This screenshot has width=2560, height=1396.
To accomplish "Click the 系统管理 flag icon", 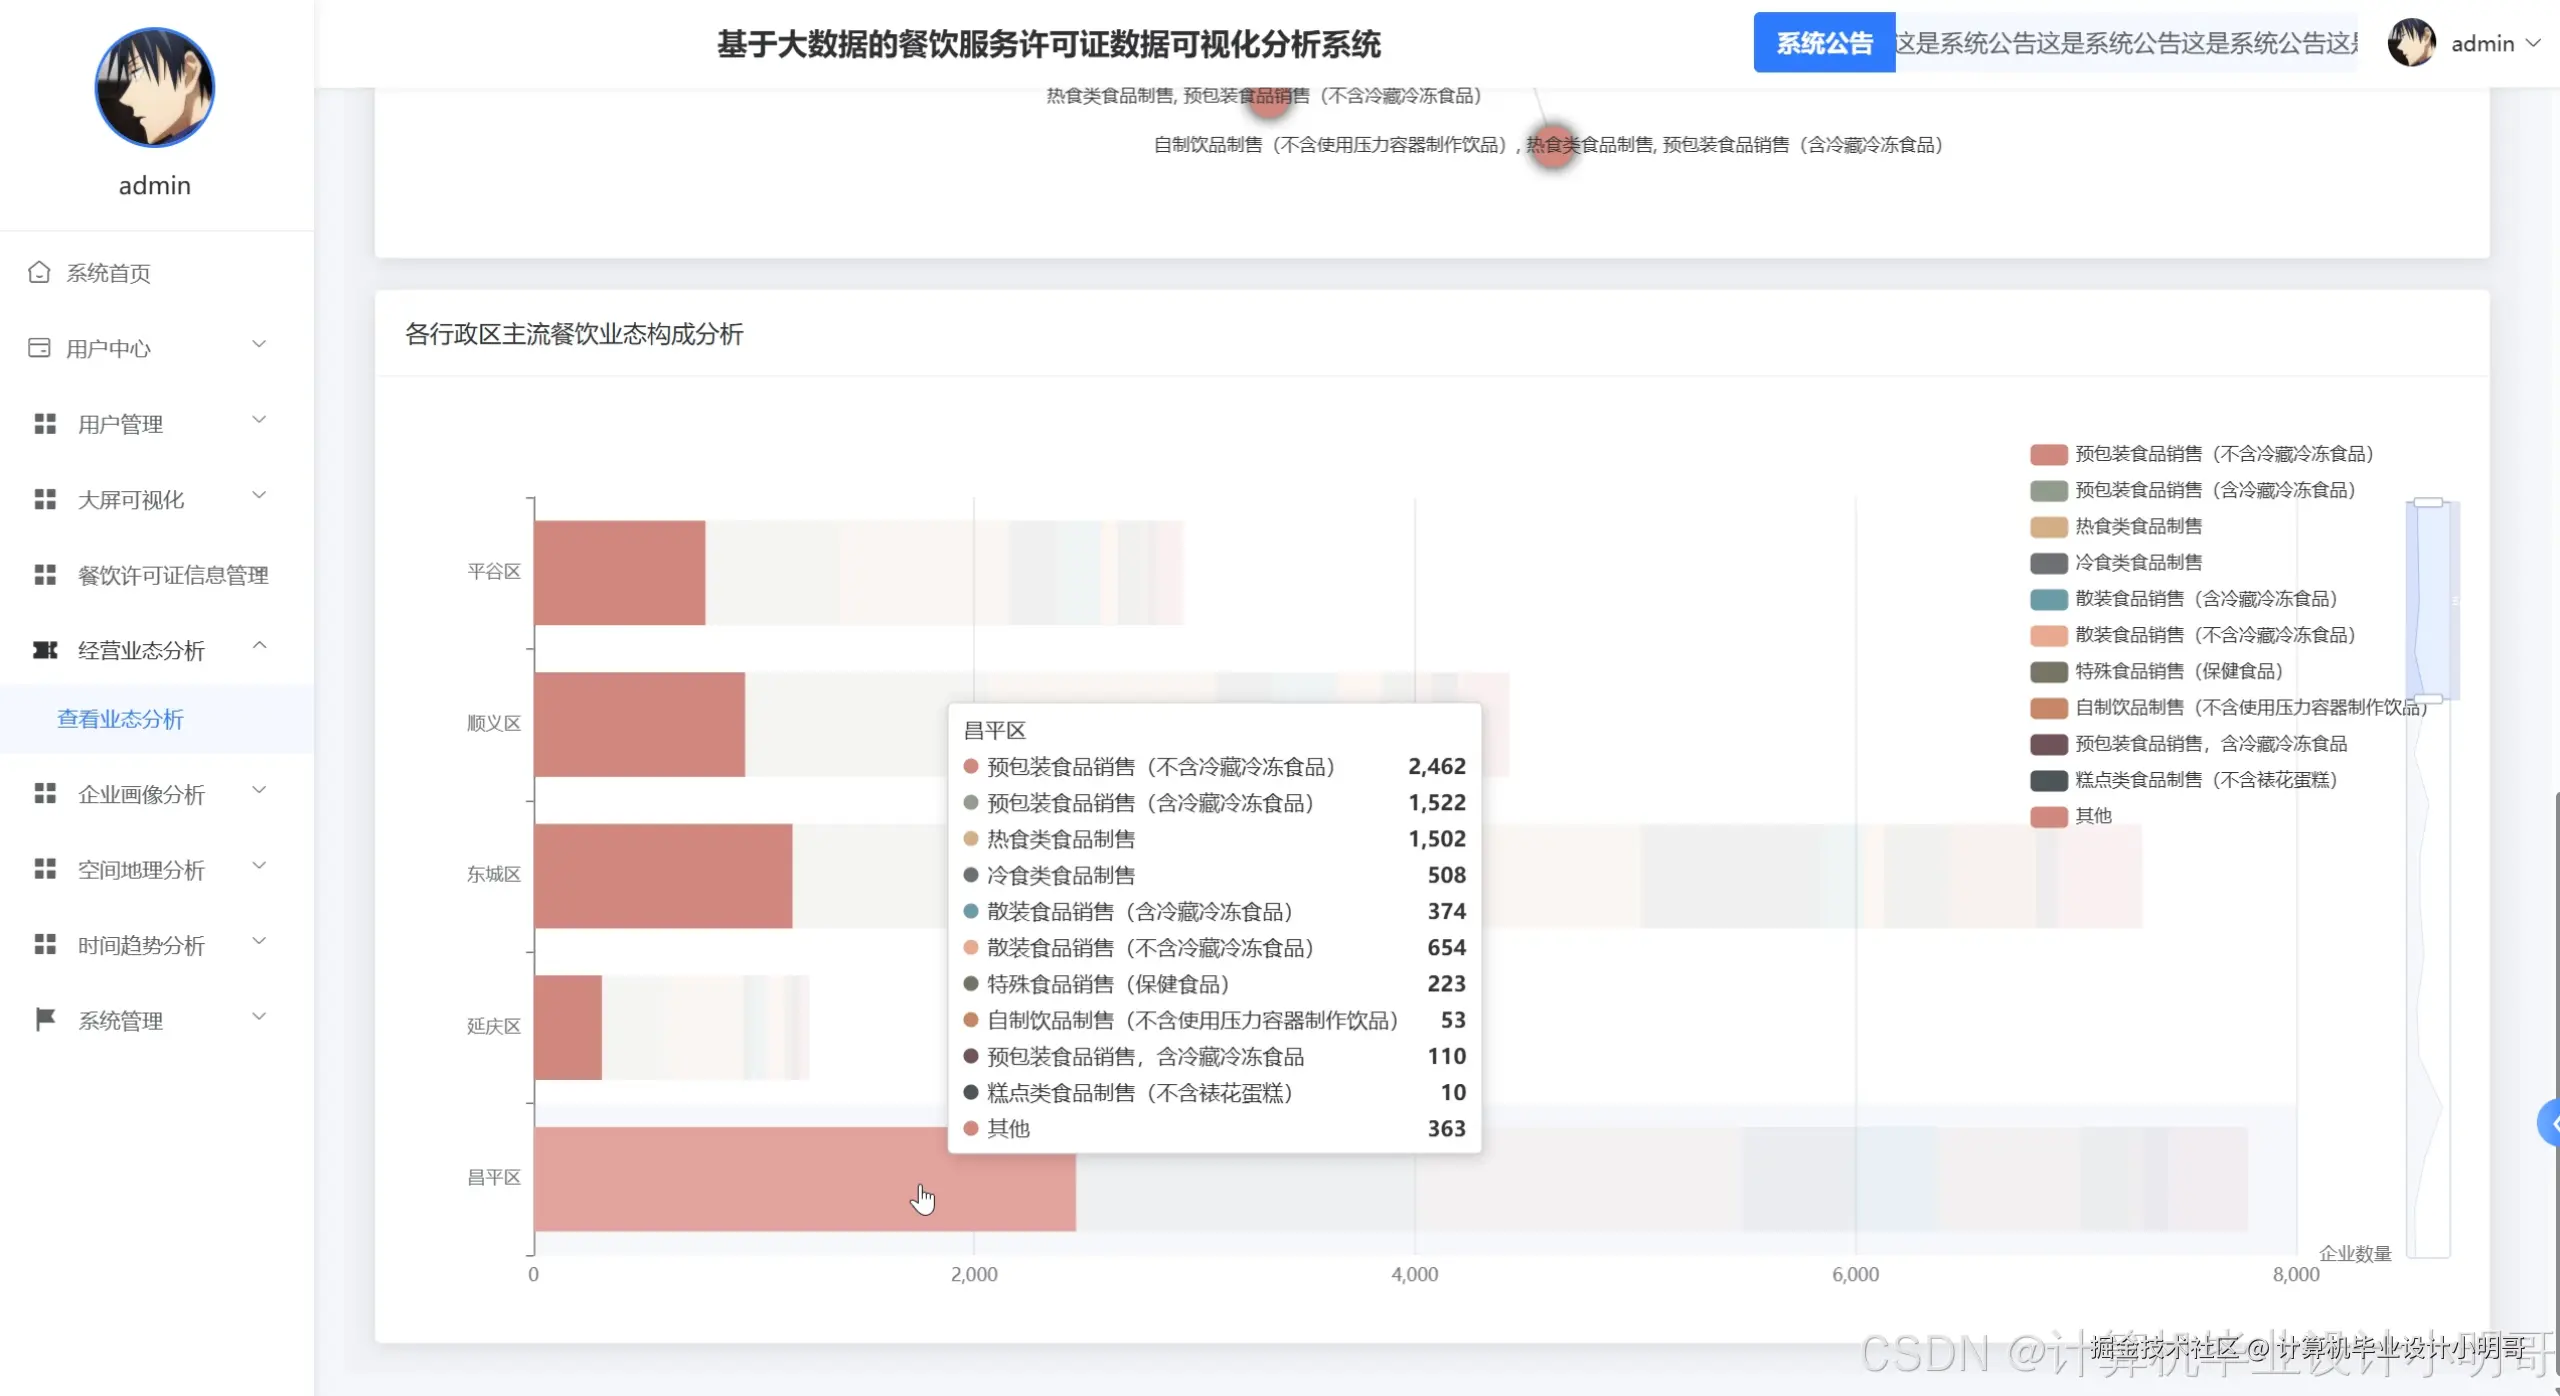I will (x=45, y=1019).
